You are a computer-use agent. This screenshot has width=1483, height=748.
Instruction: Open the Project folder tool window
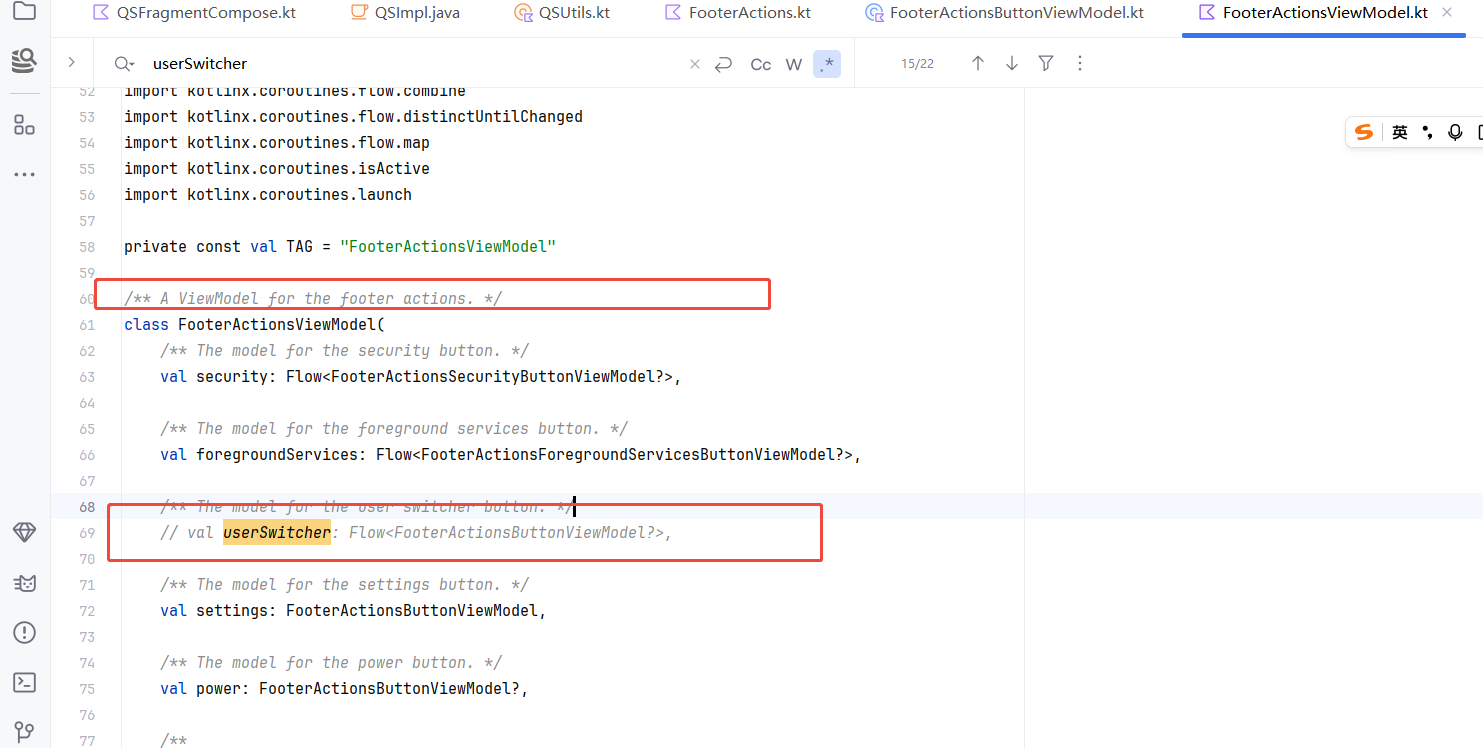click(24, 13)
